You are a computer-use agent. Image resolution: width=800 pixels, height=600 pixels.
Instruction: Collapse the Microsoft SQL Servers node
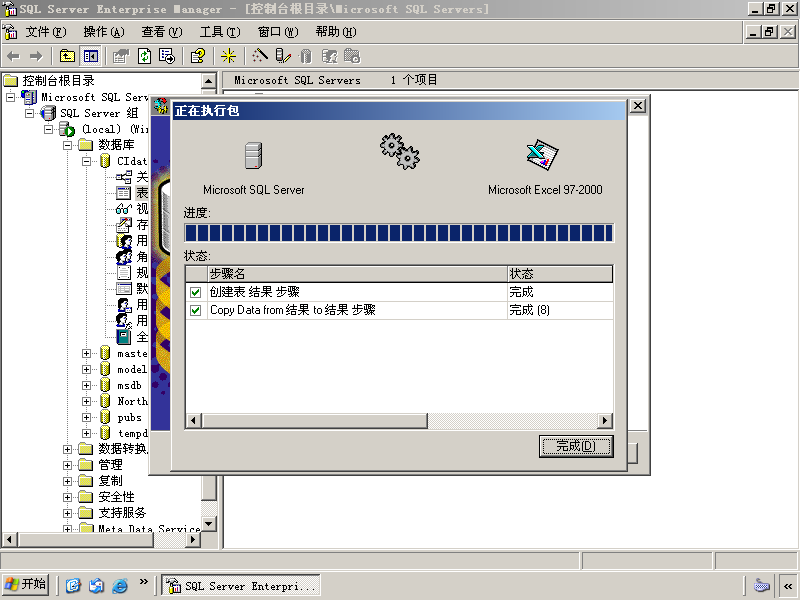11,97
